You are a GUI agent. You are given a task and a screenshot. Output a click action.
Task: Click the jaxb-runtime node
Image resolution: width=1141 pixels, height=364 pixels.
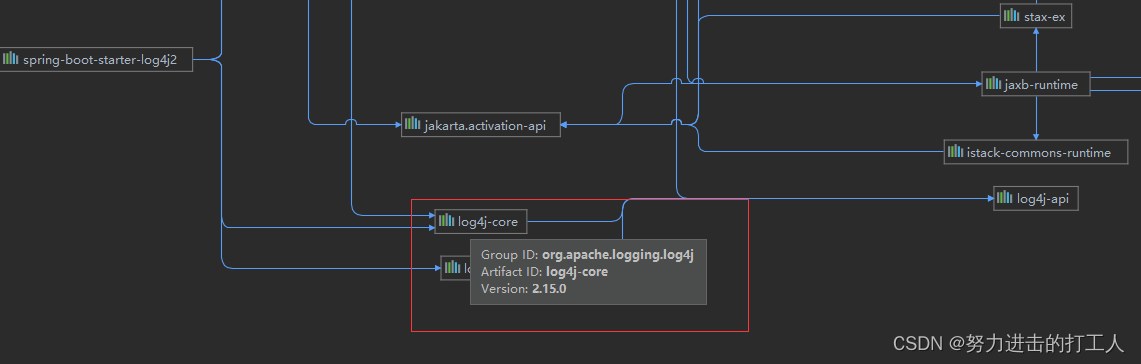click(1035, 84)
